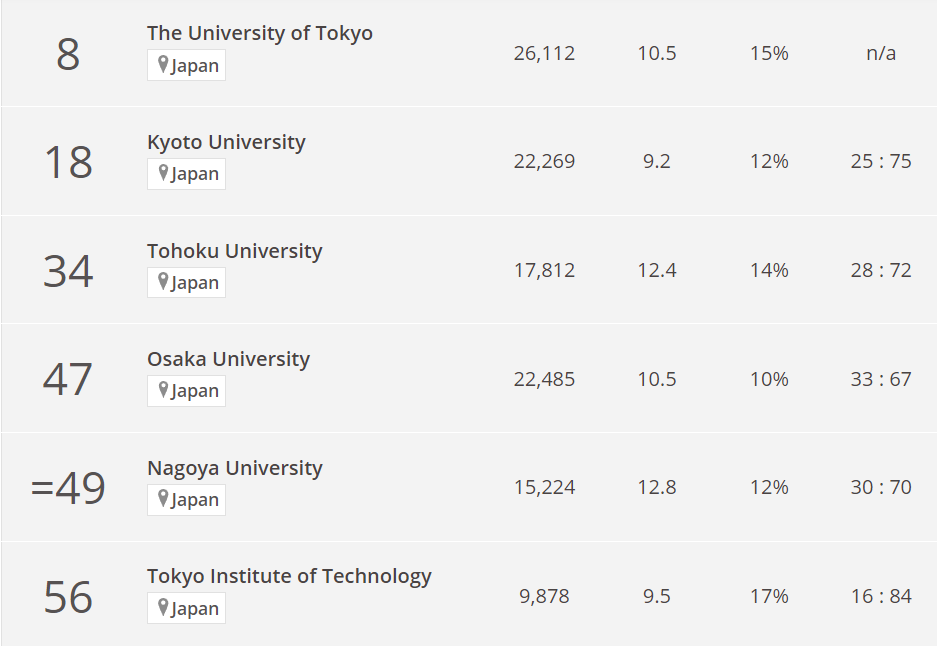Click the location pin icon under Osaka University

pos(163,390)
